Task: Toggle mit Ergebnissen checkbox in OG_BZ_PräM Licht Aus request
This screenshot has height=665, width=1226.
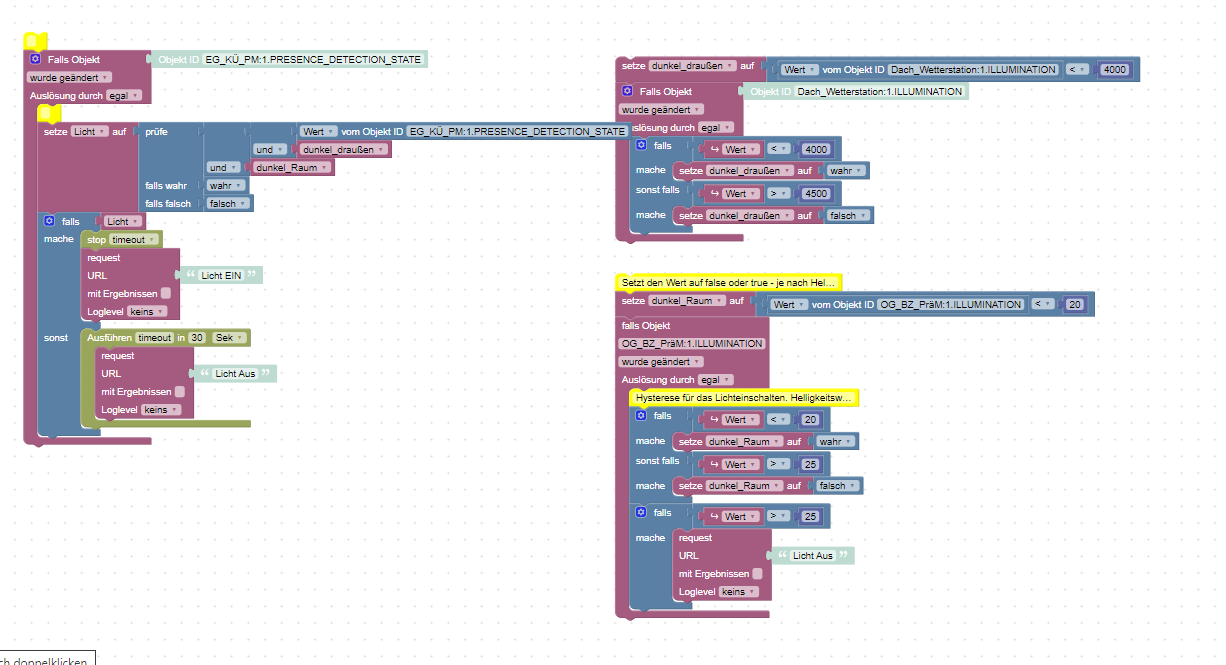Action: [x=757, y=574]
